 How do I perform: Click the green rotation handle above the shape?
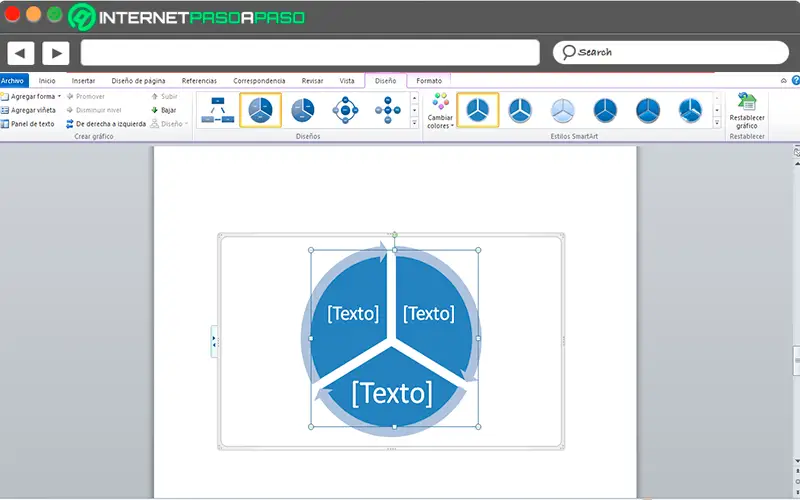coord(394,235)
